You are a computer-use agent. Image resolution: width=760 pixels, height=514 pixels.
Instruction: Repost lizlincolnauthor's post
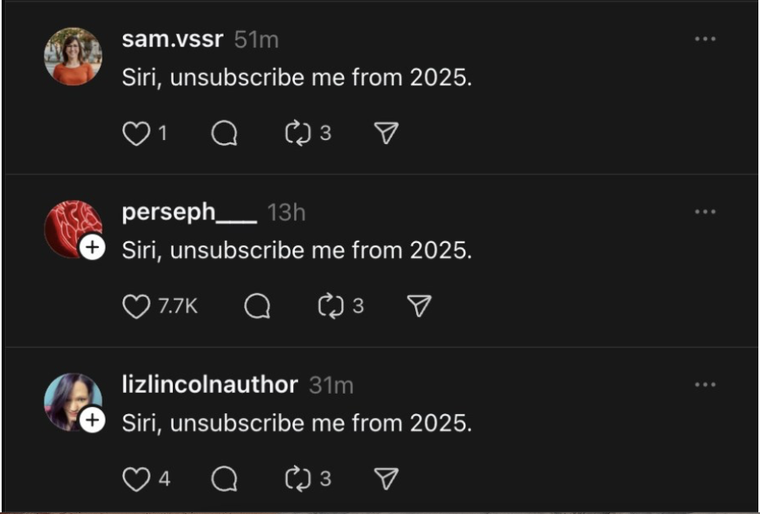click(299, 479)
